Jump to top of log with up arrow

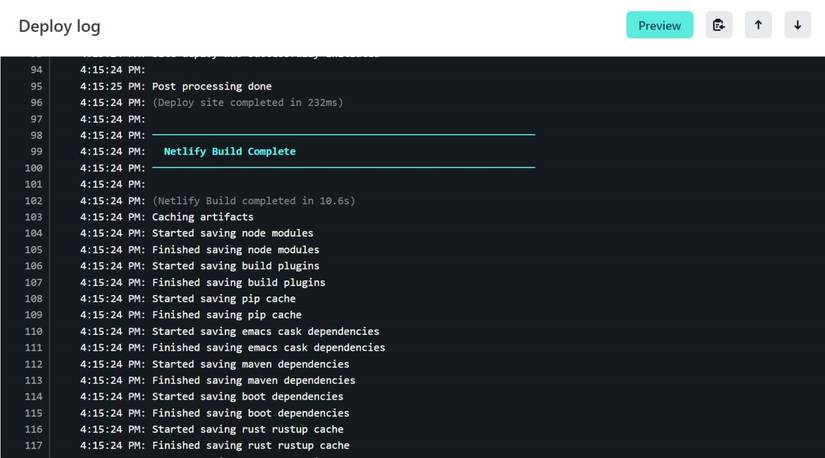coord(758,25)
